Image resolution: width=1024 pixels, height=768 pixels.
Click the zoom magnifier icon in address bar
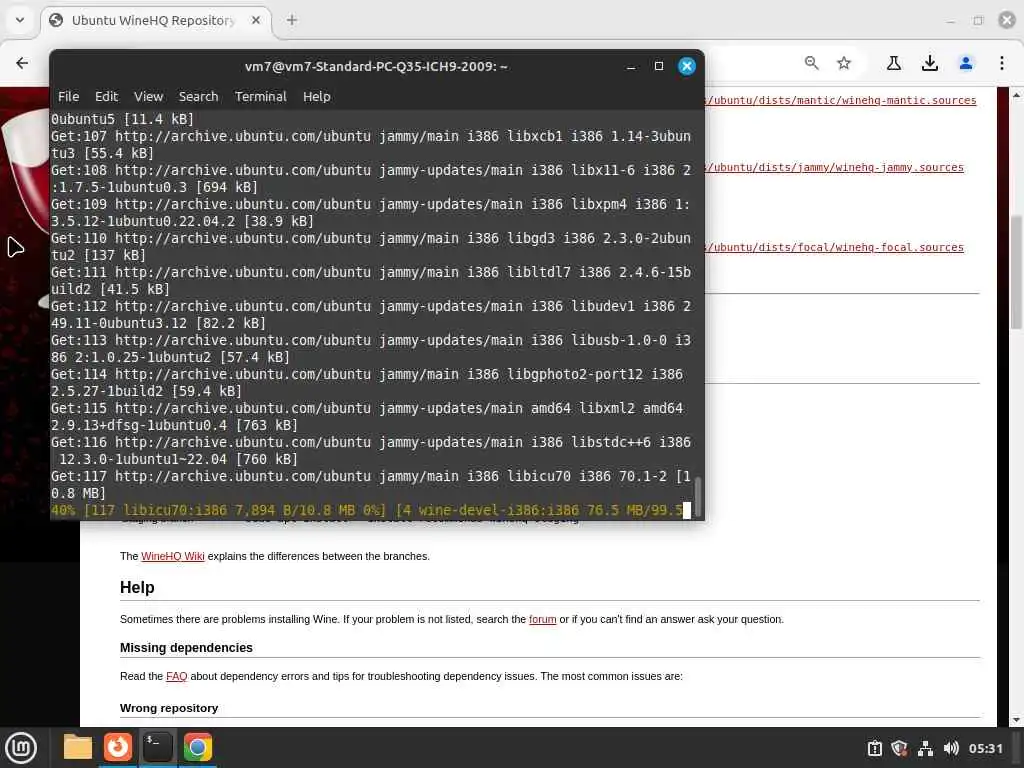pos(811,63)
